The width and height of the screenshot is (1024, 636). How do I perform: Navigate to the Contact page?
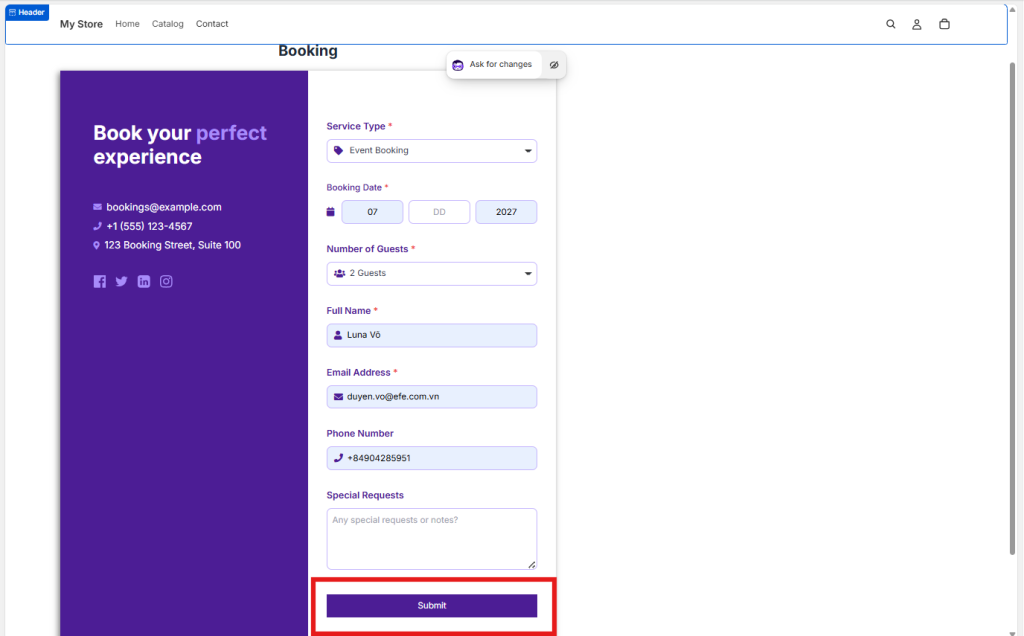[x=212, y=24]
